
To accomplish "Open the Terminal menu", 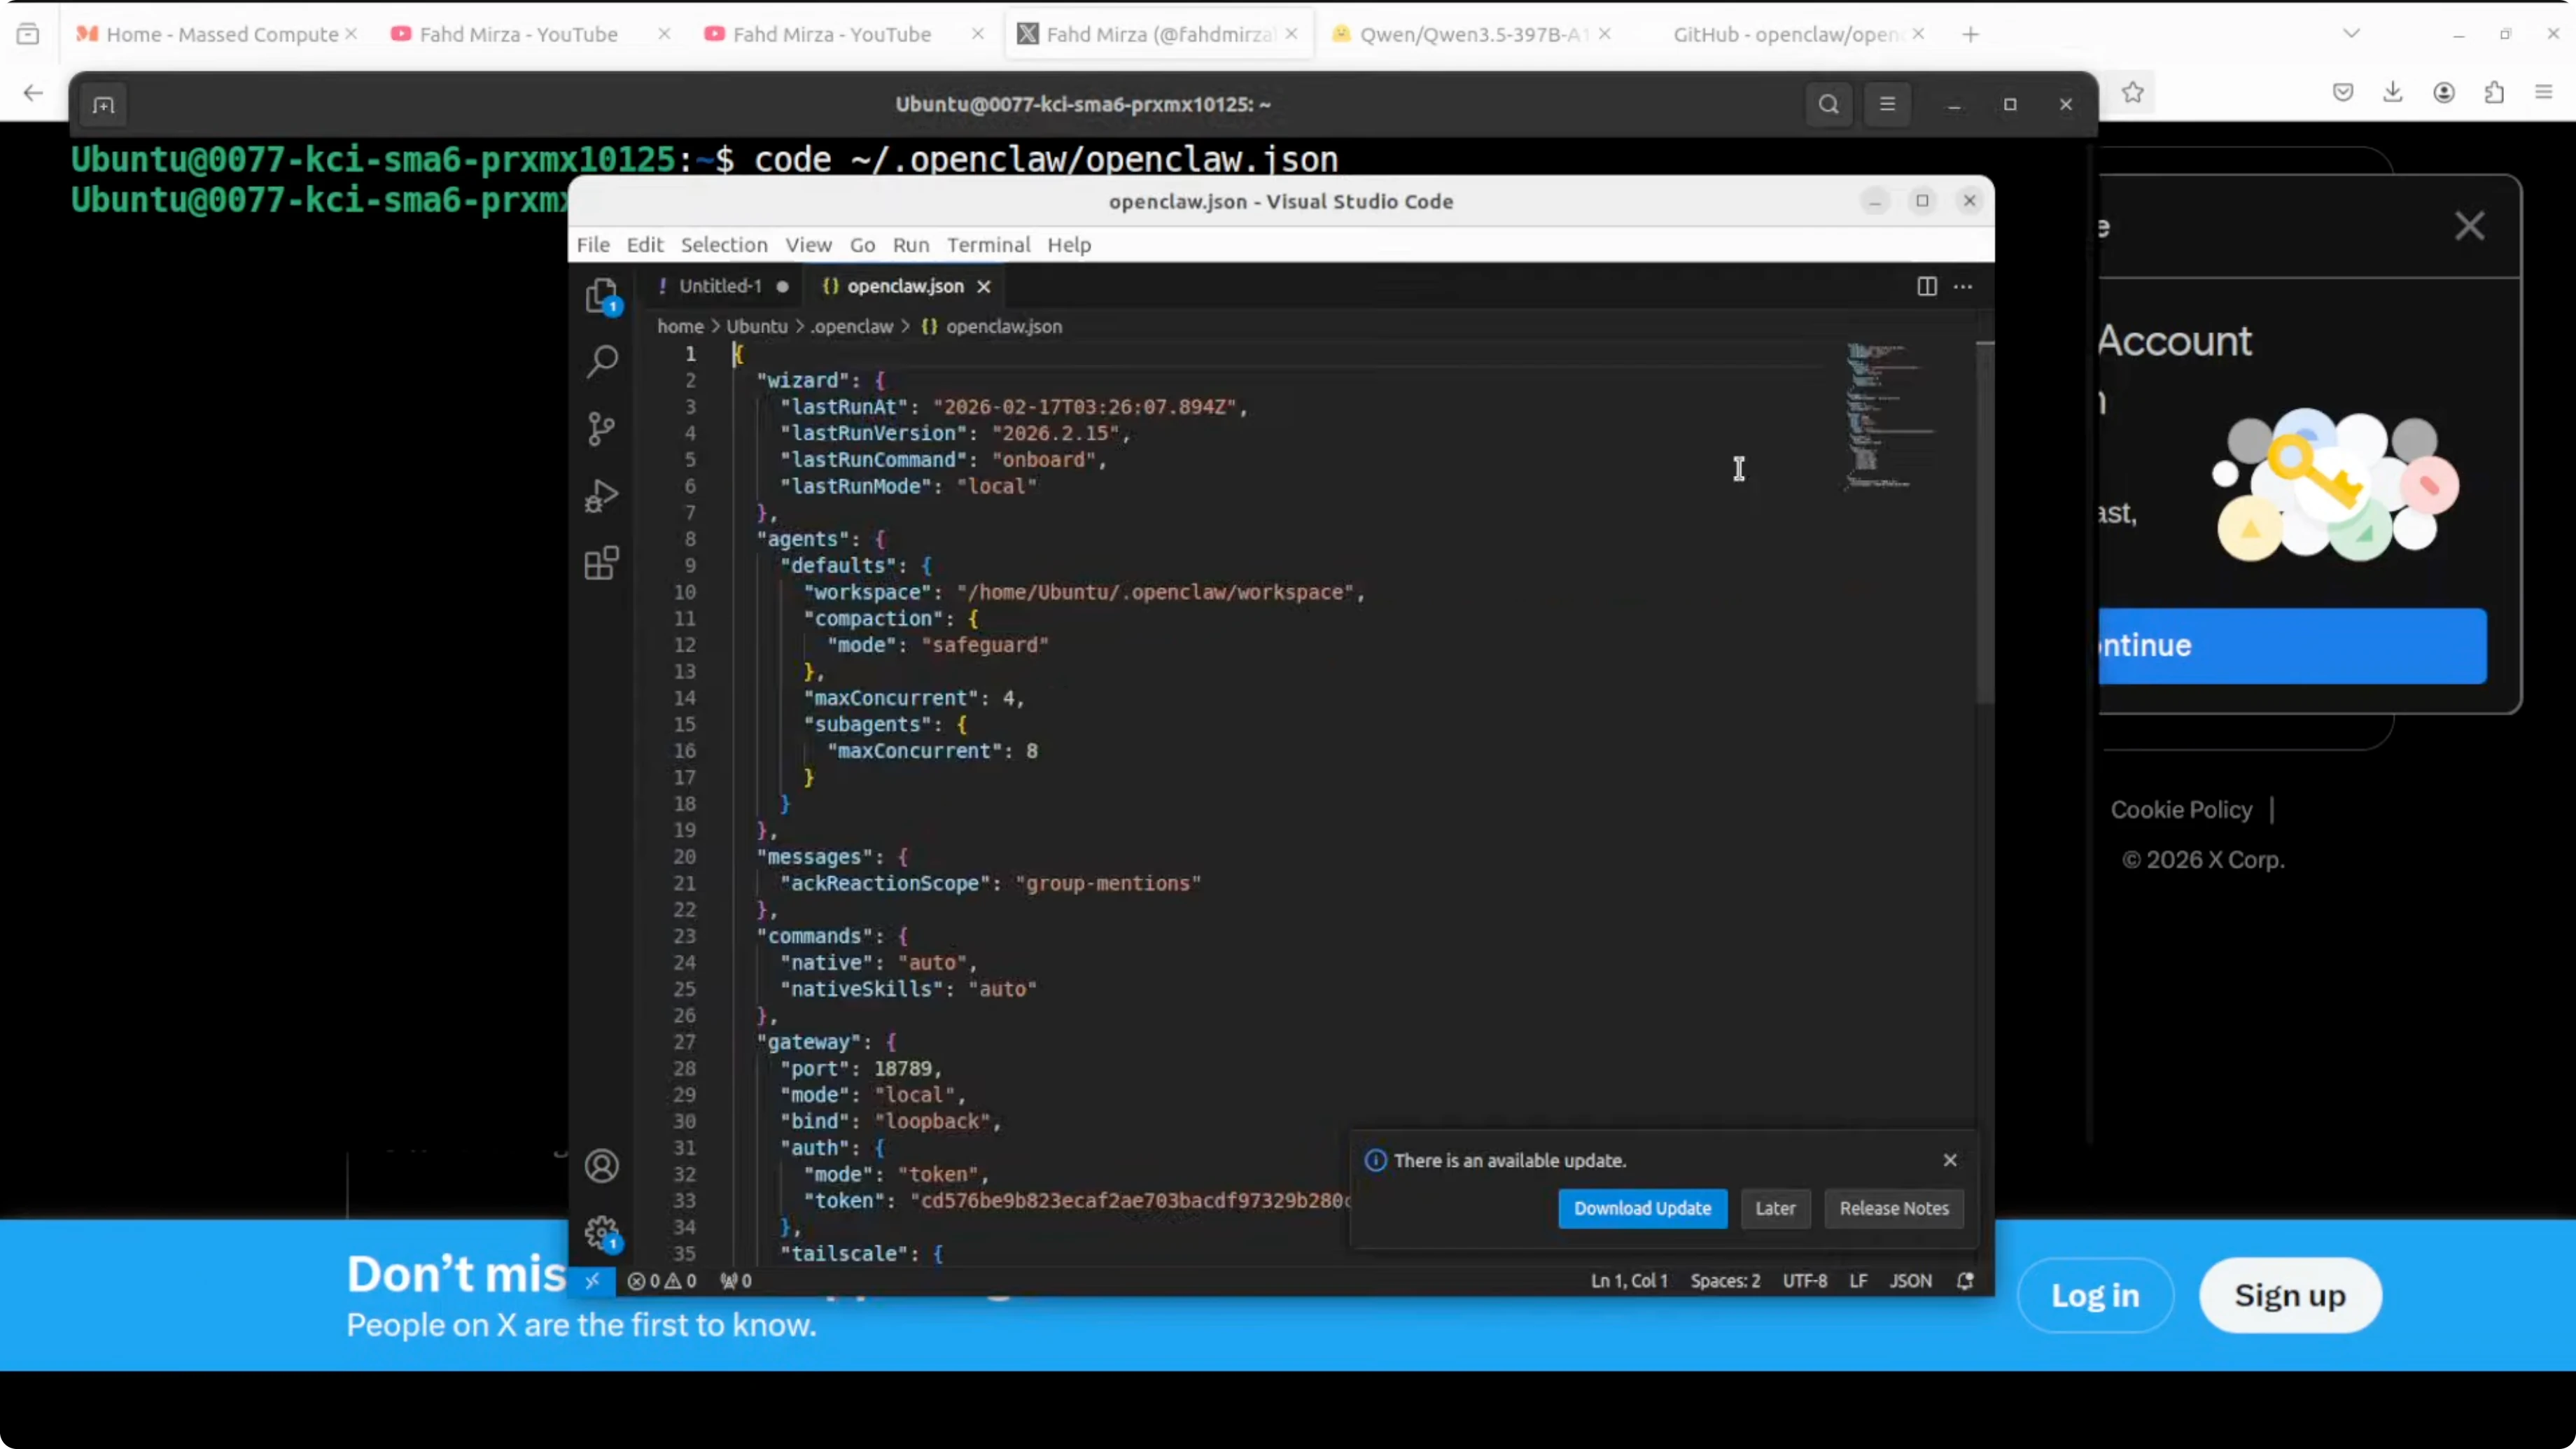I will pos(988,245).
